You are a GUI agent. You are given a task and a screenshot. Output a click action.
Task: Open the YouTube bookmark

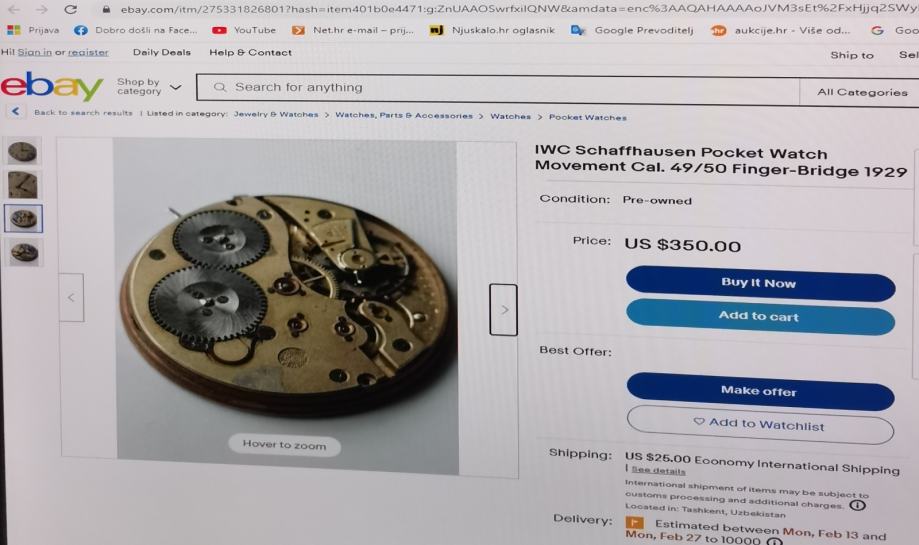244,30
